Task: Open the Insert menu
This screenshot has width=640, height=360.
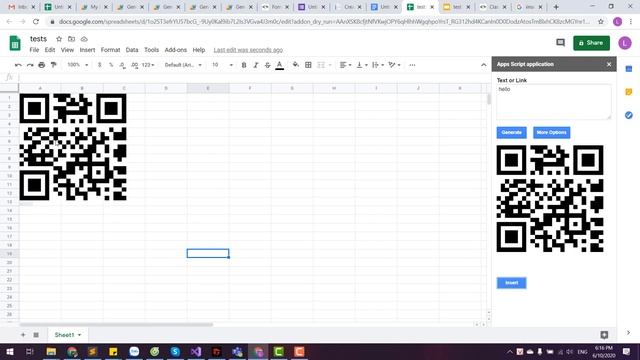Action: [x=87, y=50]
